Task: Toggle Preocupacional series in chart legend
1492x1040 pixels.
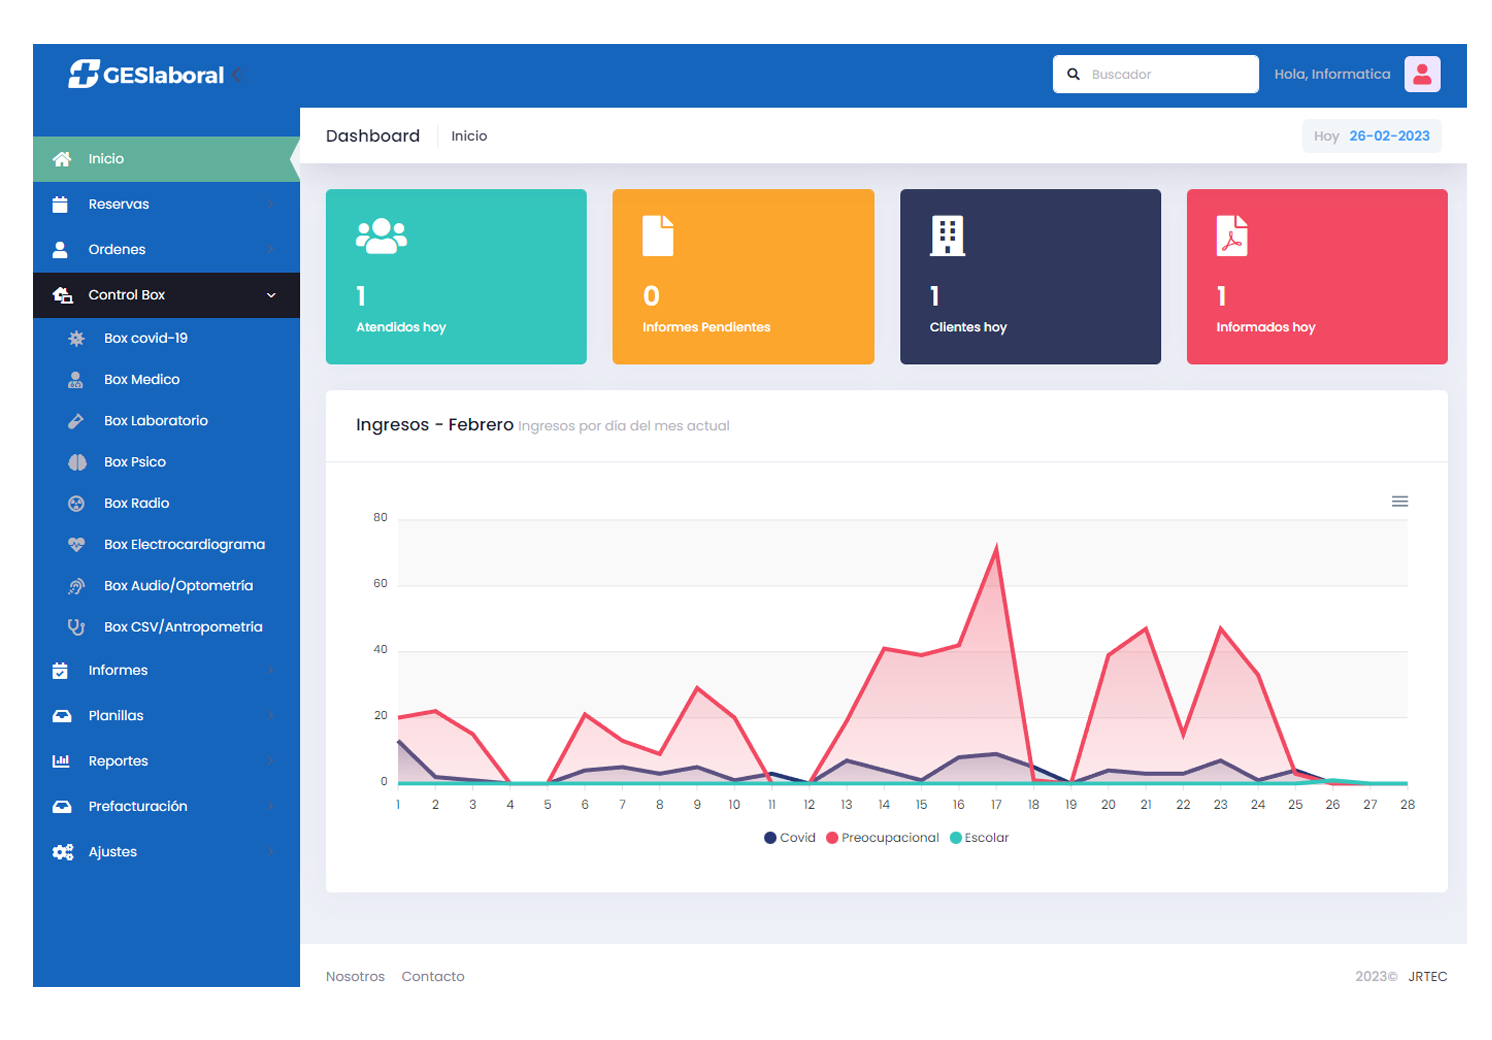Action: (x=882, y=838)
